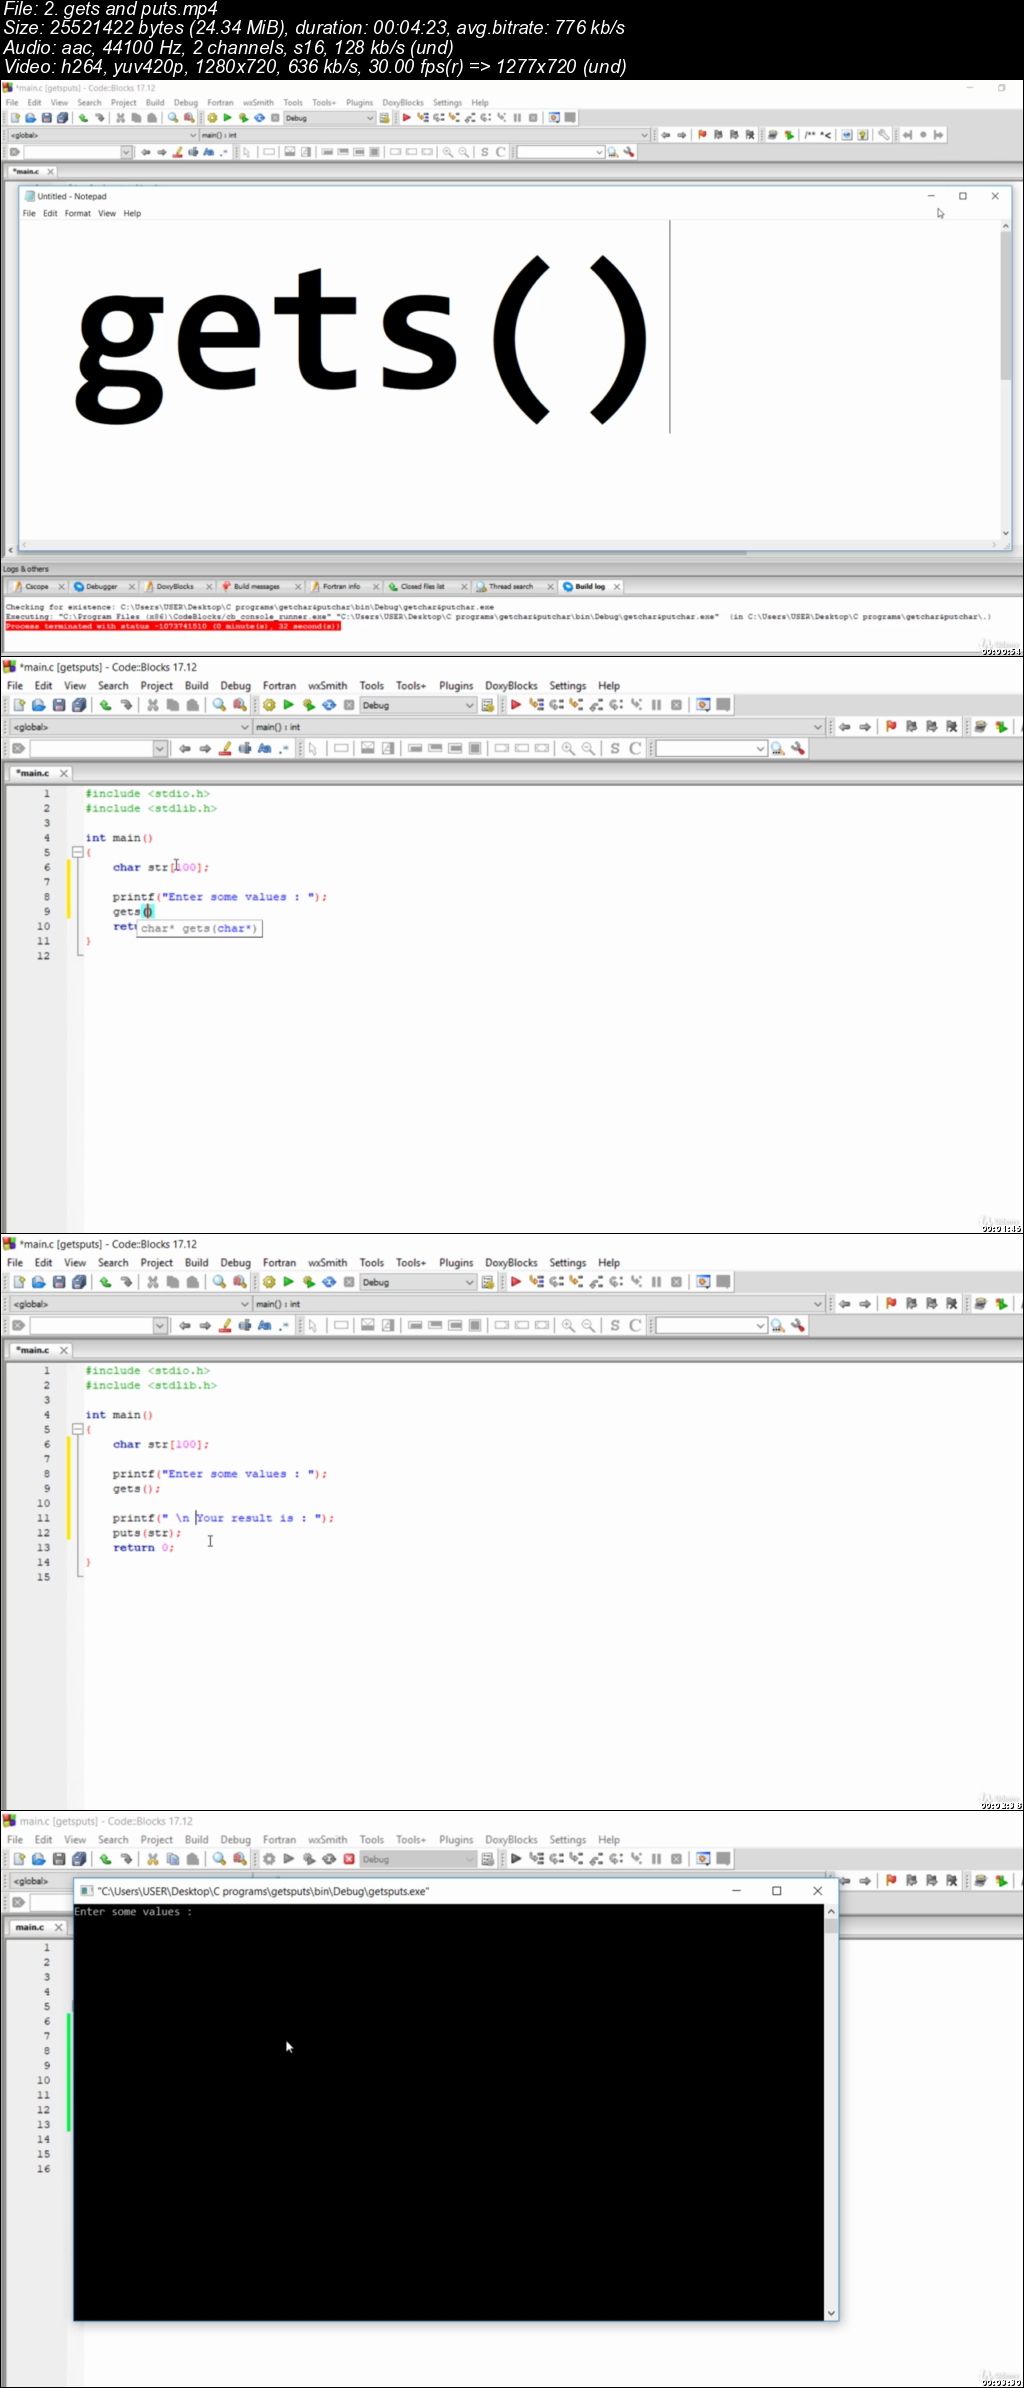The width and height of the screenshot is (1024, 2388).
Task: Click Save icon in the gets tooltip frame
Action: [58, 705]
